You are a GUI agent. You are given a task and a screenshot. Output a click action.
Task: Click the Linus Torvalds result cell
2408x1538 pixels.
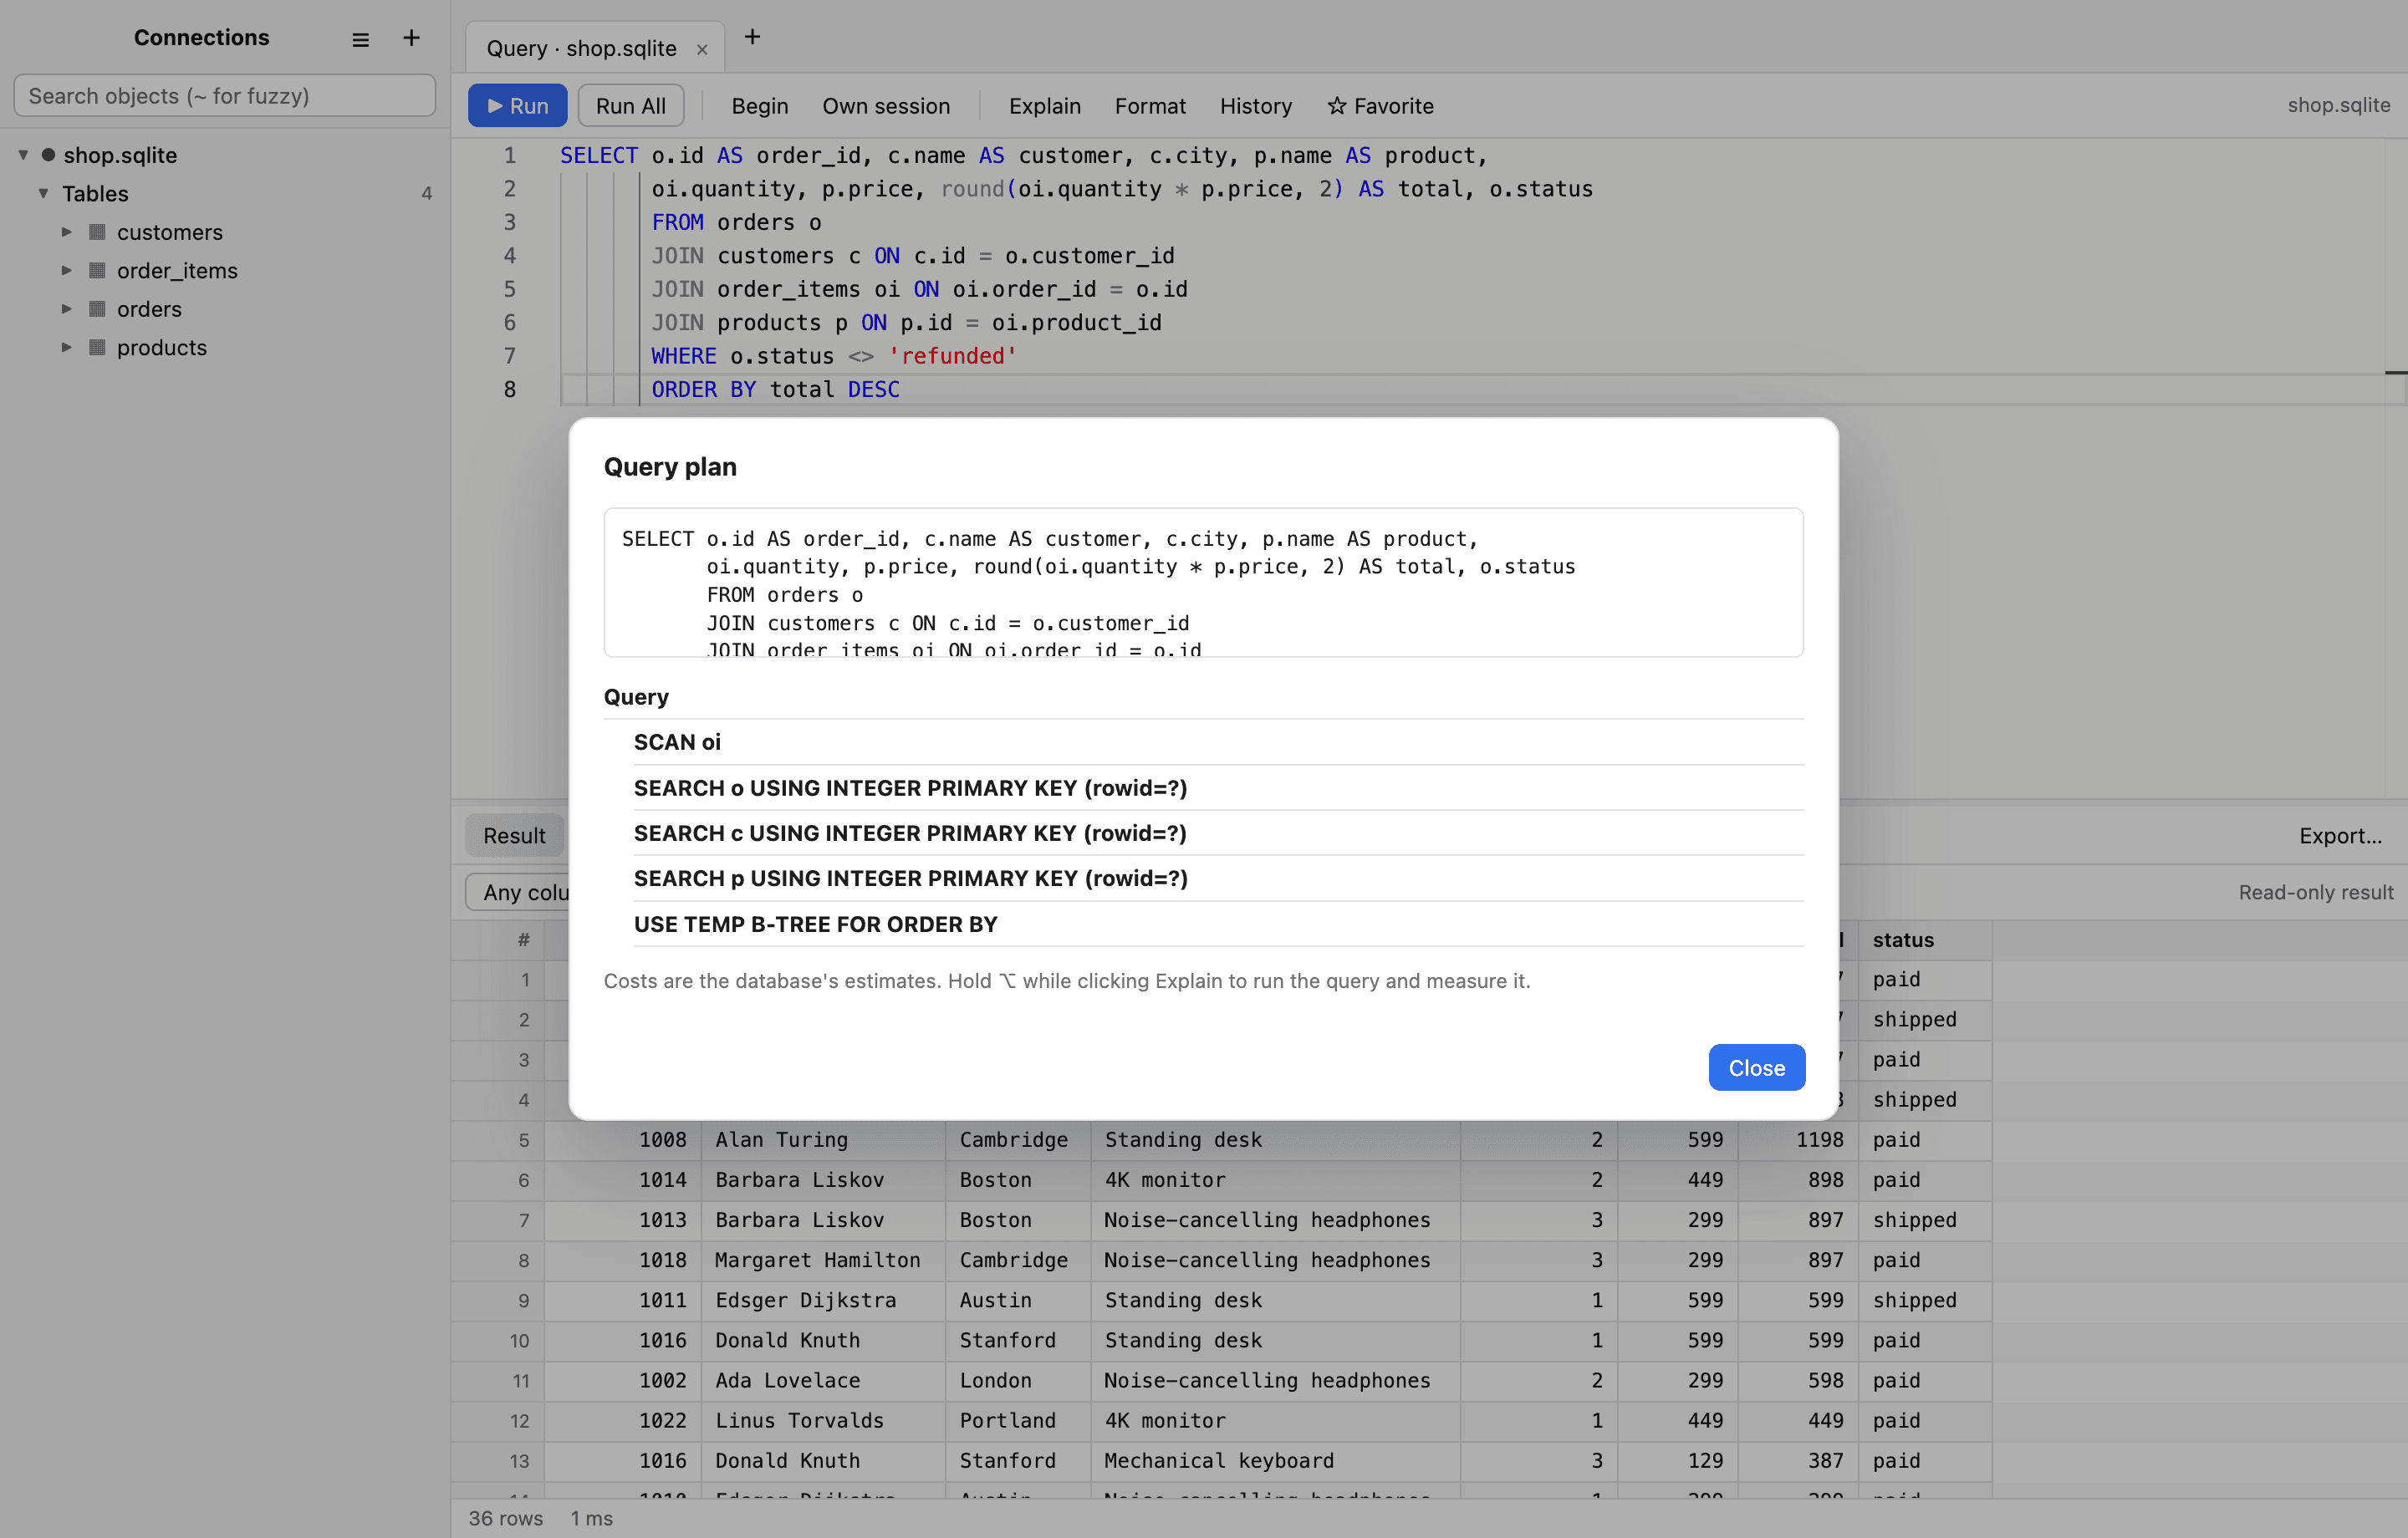tap(823, 1421)
